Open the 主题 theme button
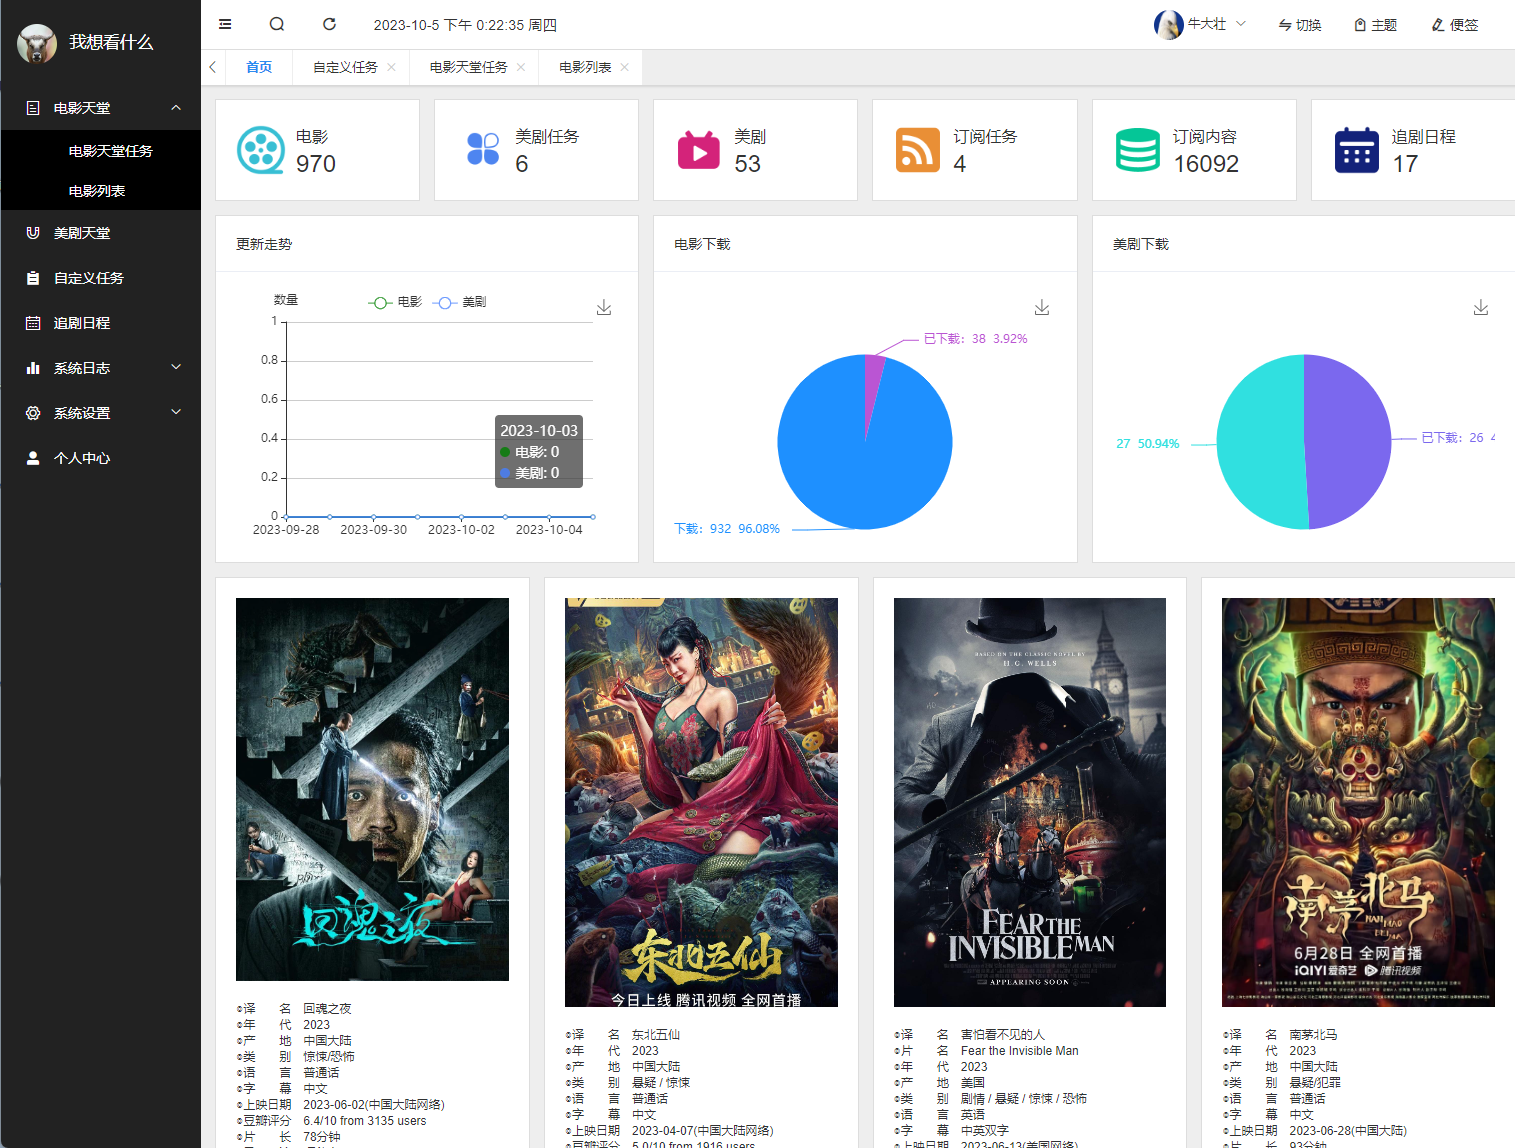This screenshot has height=1148, width=1515. 1375,25
